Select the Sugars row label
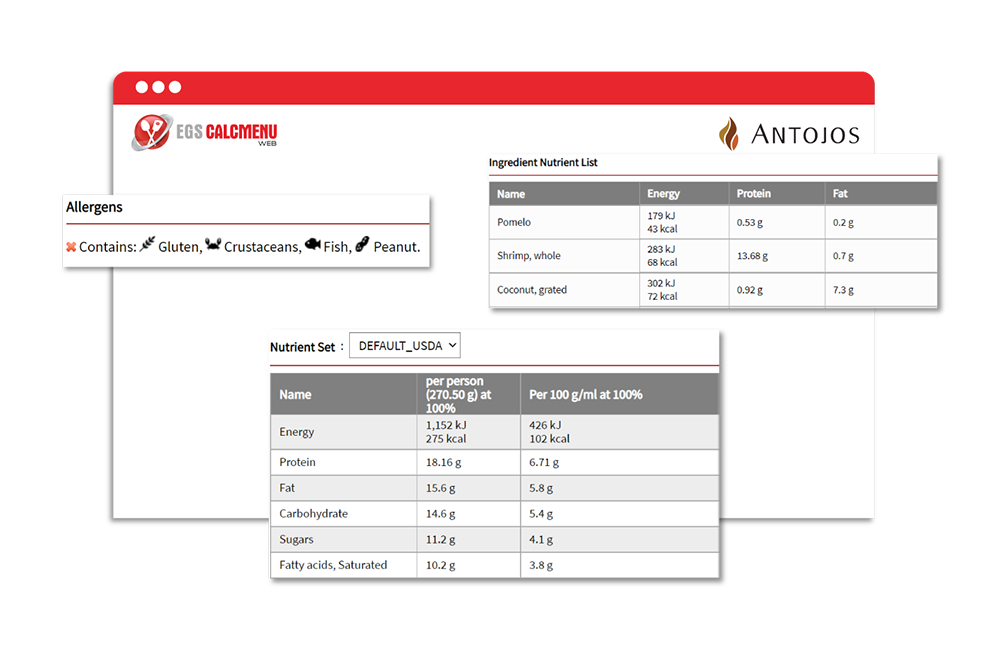This screenshot has height=652, width=998. coord(296,539)
